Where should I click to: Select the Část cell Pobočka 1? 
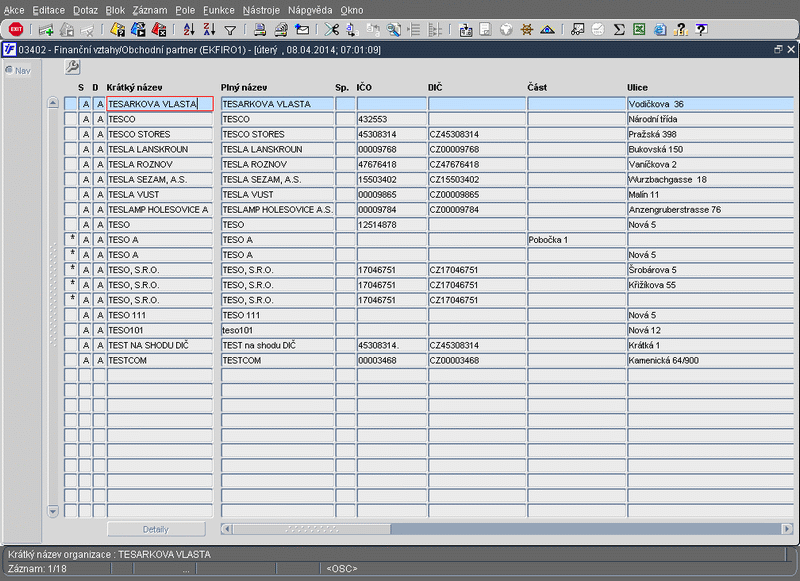click(576, 240)
